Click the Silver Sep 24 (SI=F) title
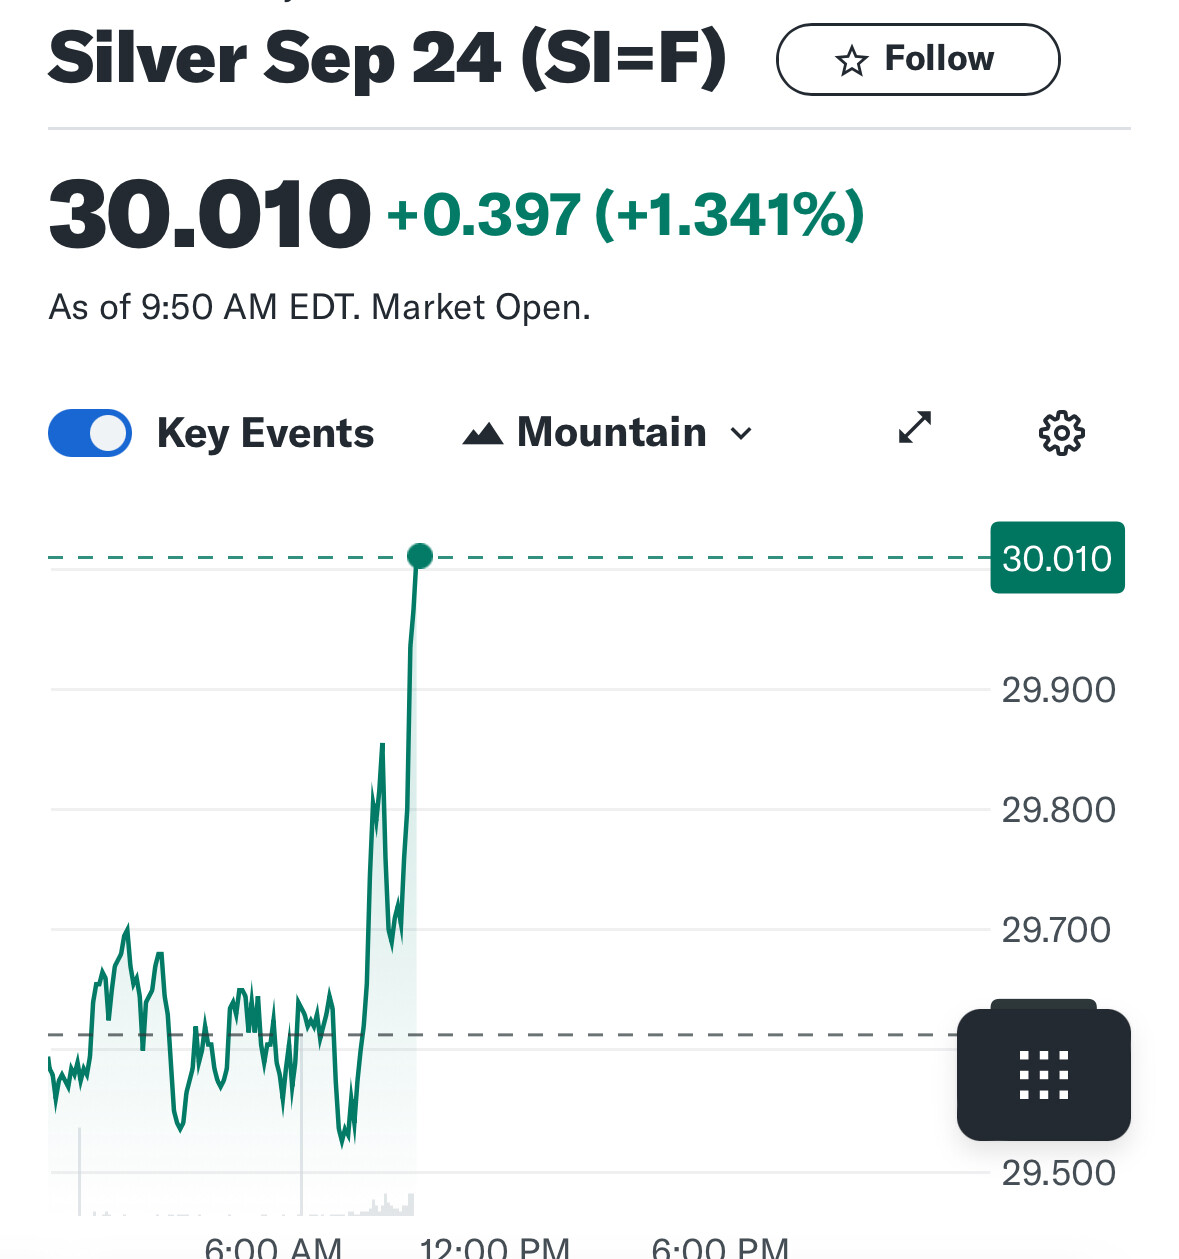 387,59
